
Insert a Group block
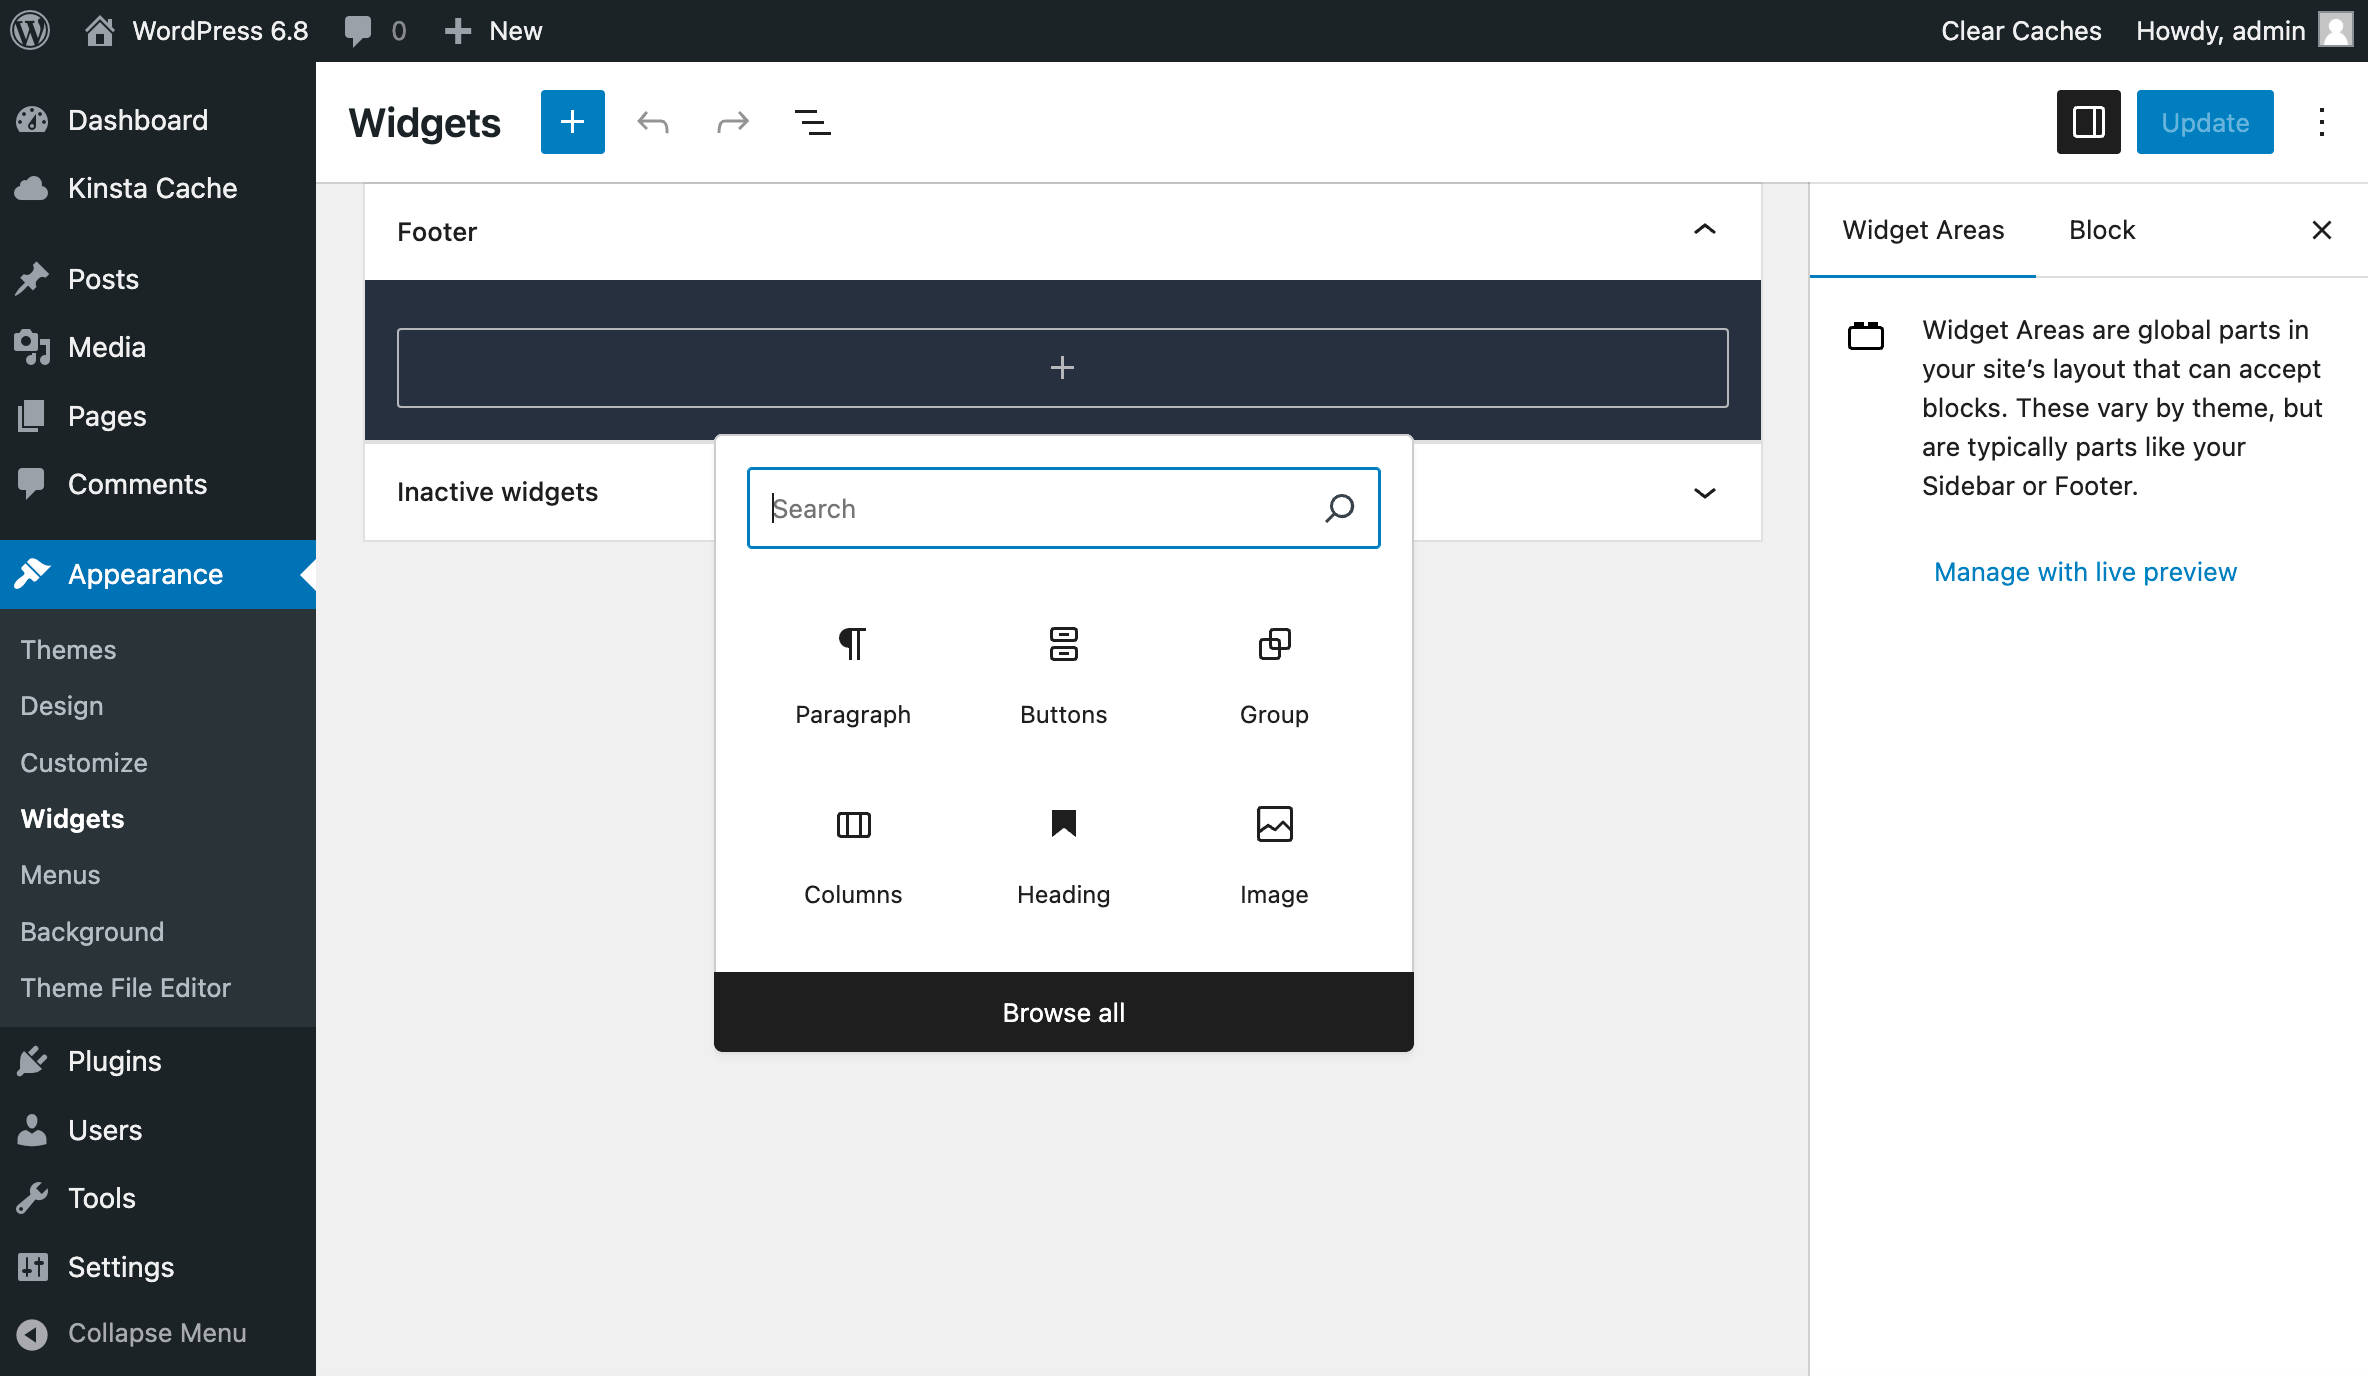point(1274,672)
